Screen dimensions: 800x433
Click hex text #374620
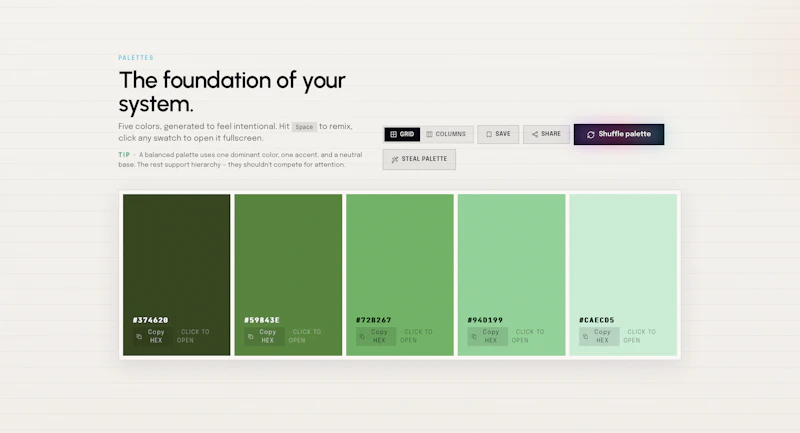pos(151,320)
